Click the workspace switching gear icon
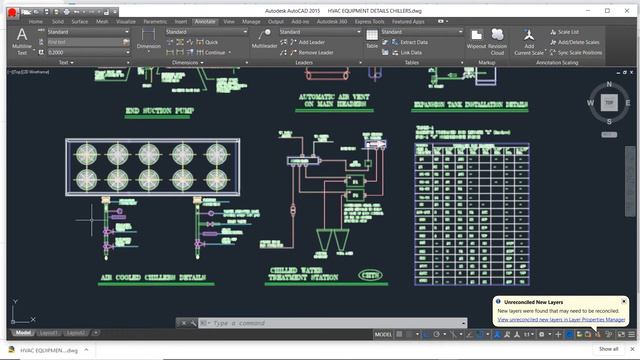 [x=542, y=335]
